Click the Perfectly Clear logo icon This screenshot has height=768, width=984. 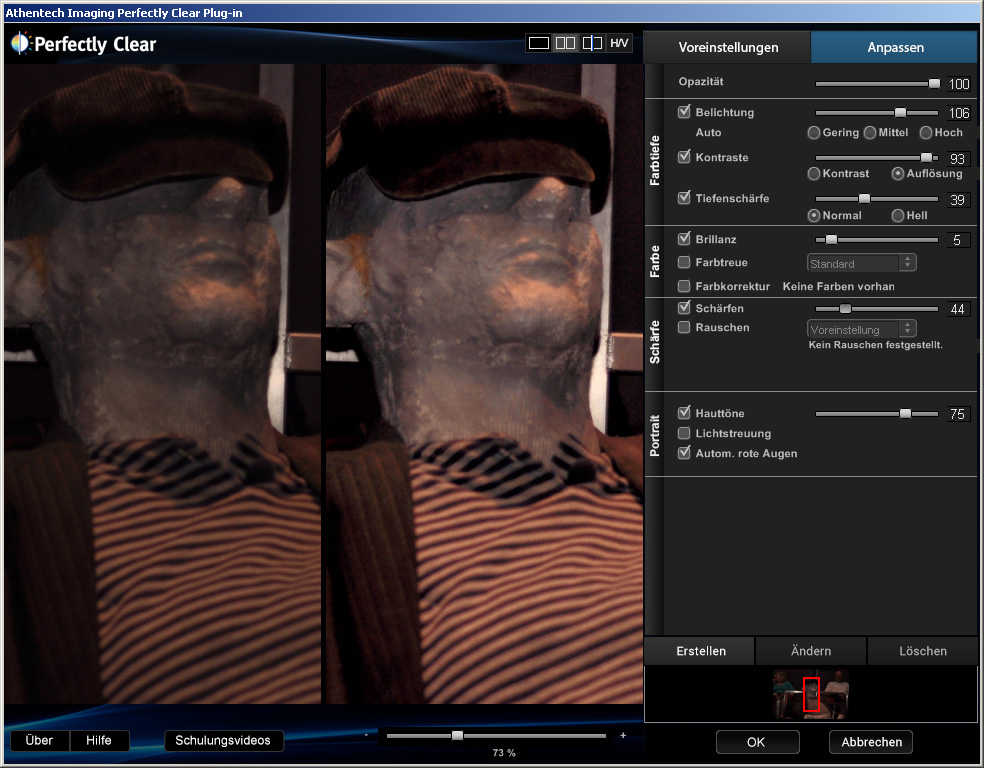click(x=20, y=43)
